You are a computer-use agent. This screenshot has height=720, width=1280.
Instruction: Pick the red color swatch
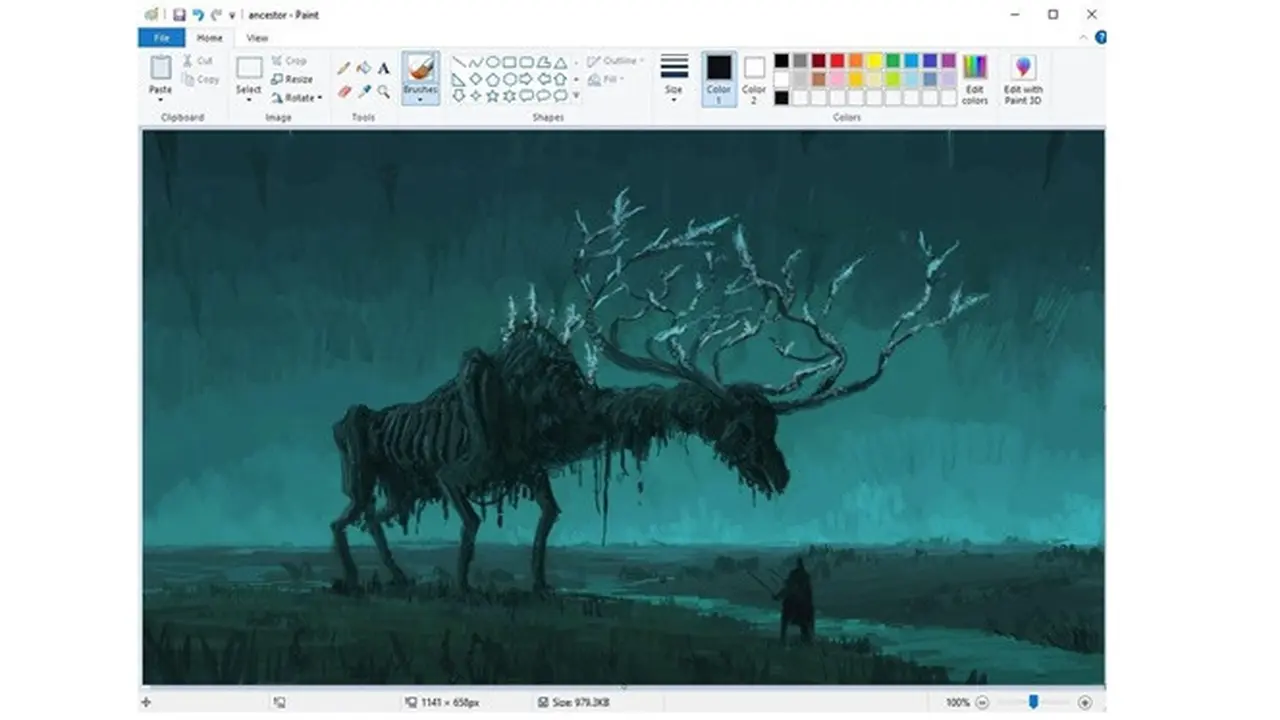pos(836,60)
